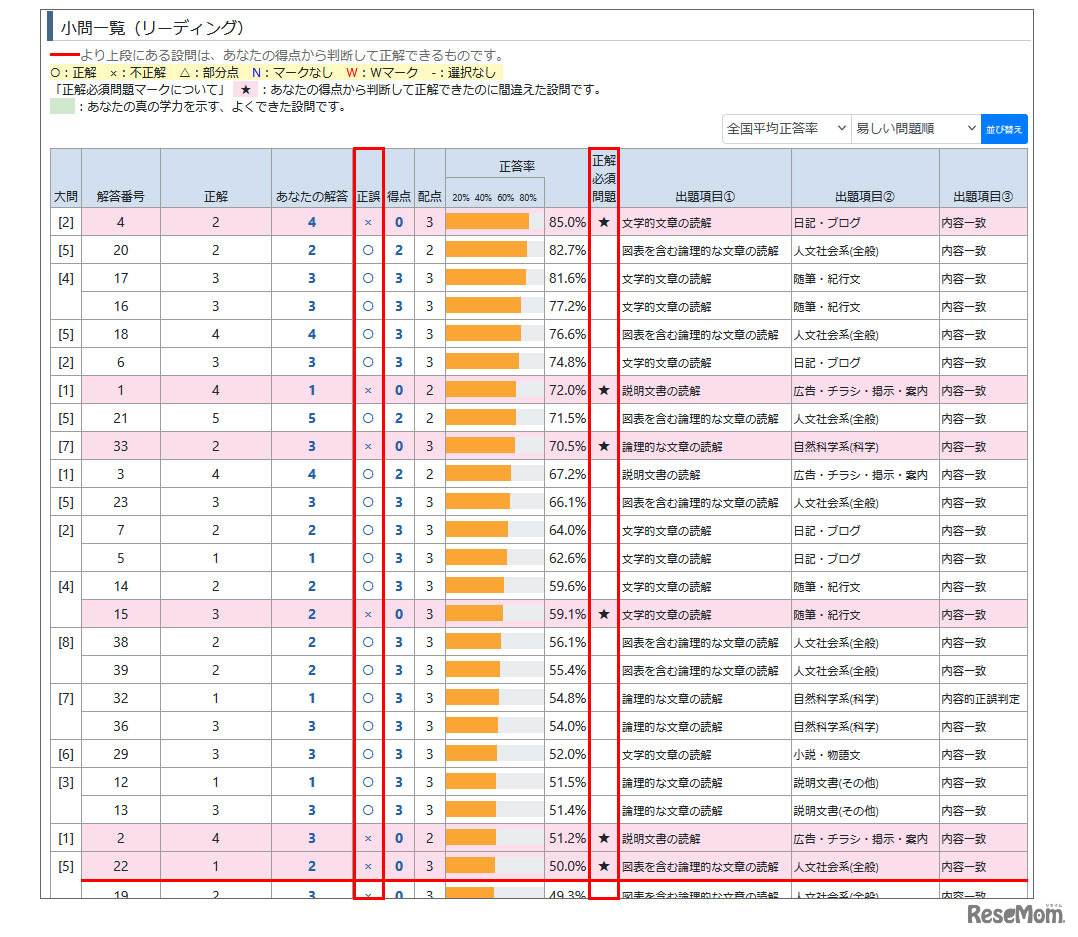1078x937 pixels.
Task: Click the ★ mark on answer number 15 row
Action: (605, 614)
